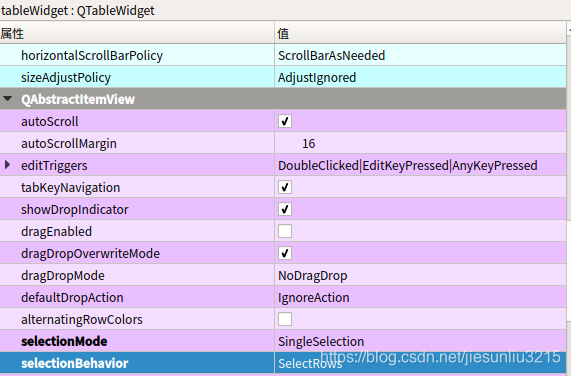This screenshot has width=571, height=376.
Task: Select the defaultDropAction property name
Action: point(72,297)
